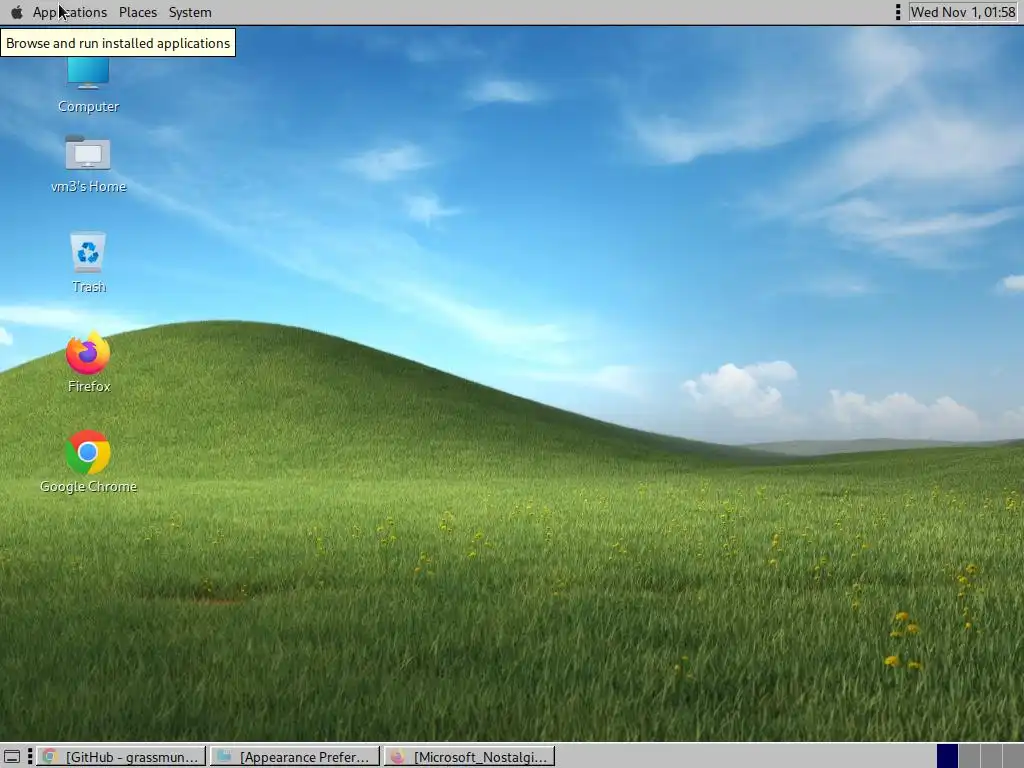
Task: Click the "Trash" label text
Action: (89, 287)
